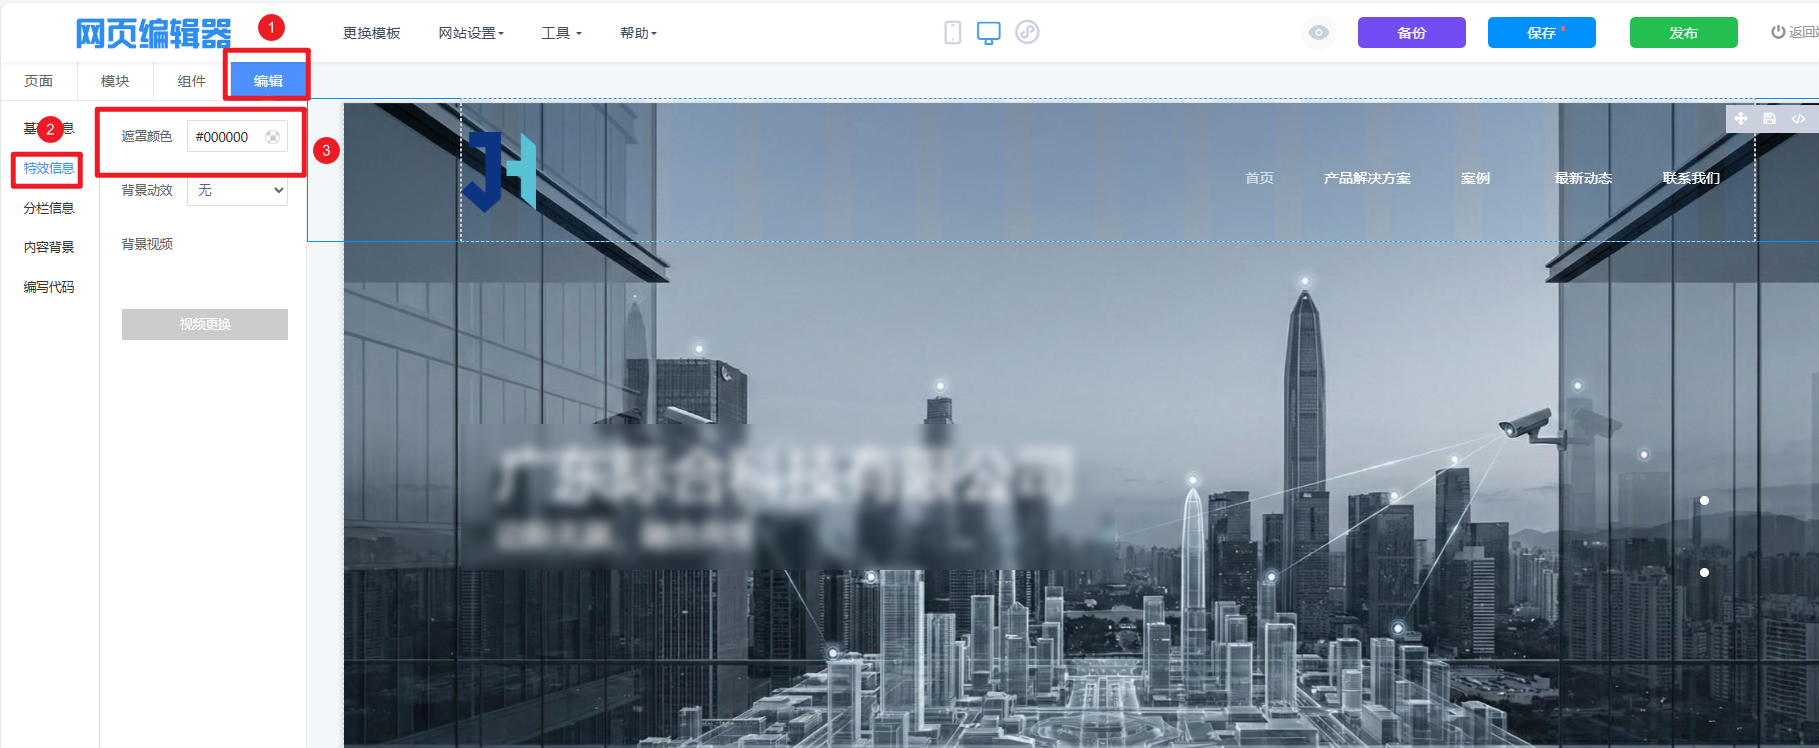
Task: Select 分栏信息 in the side list
Action: tap(49, 208)
